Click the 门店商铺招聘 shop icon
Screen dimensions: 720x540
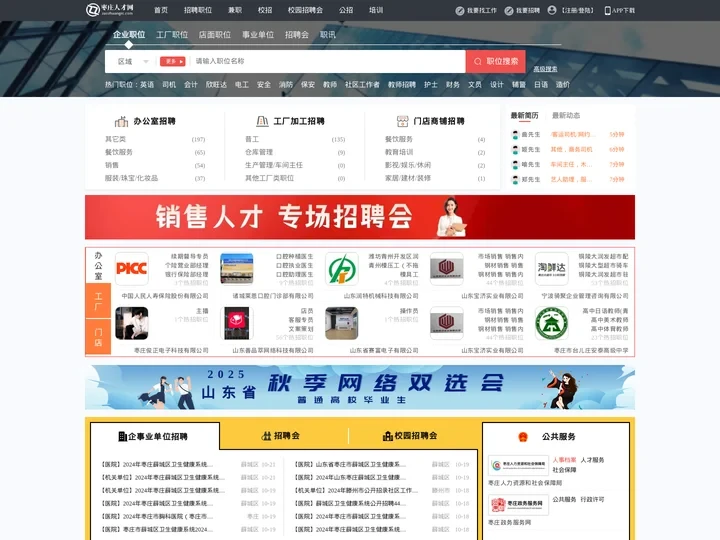(402, 121)
